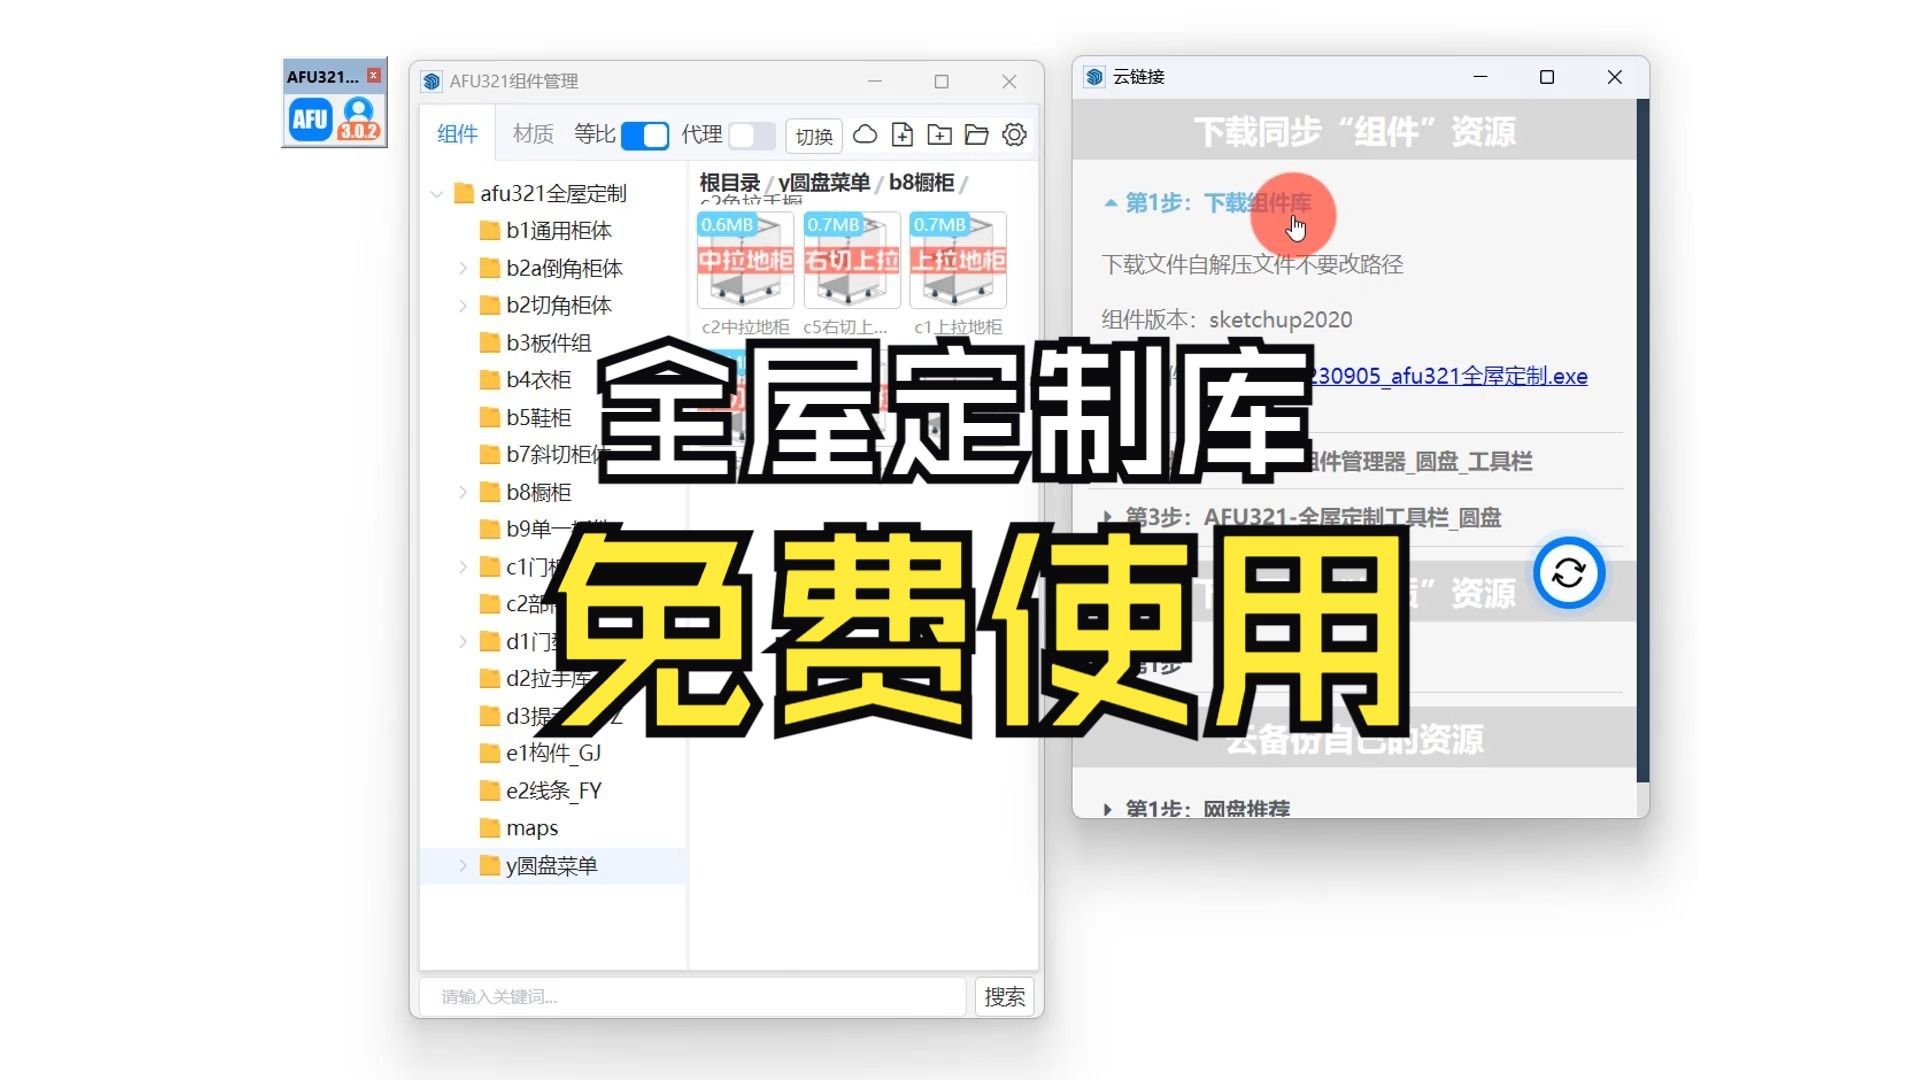Click the blue AFU logo icon

310,119
